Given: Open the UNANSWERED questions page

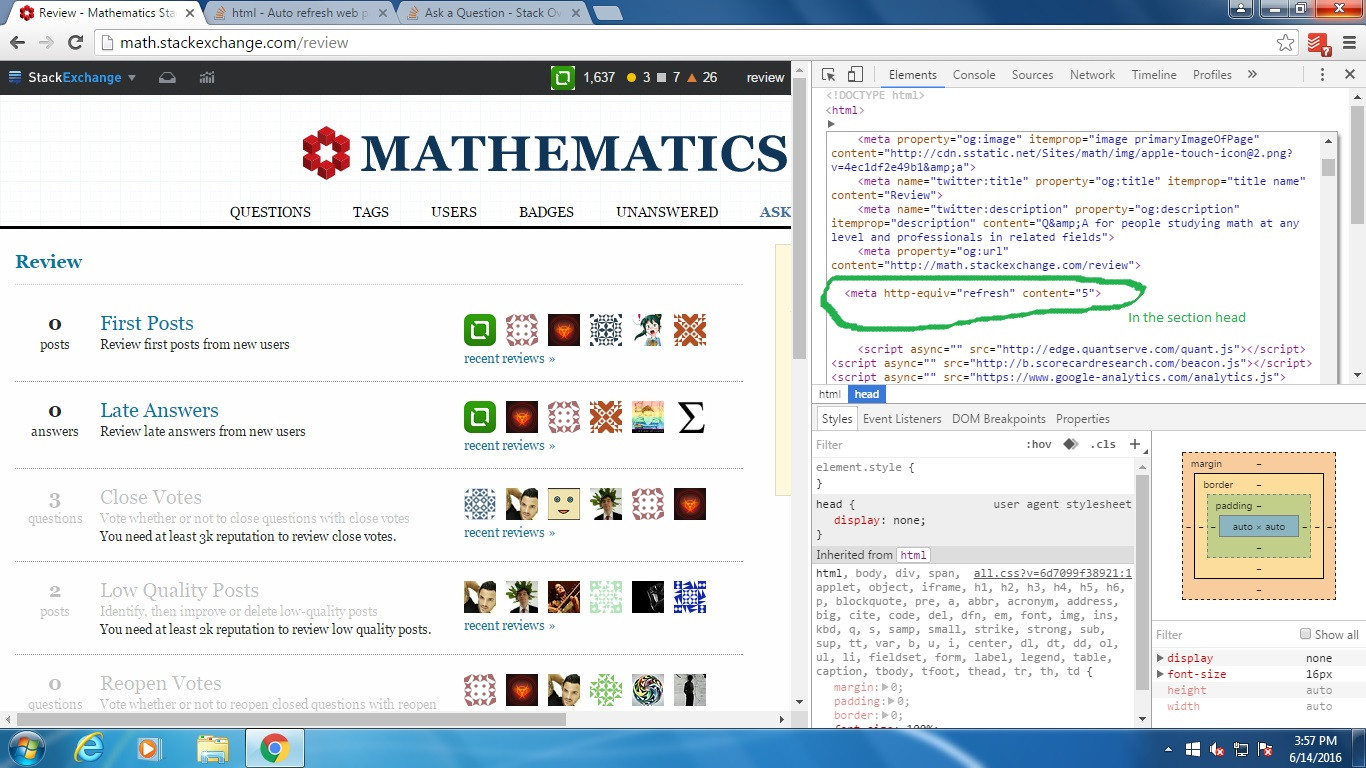Looking at the screenshot, I should tap(667, 212).
